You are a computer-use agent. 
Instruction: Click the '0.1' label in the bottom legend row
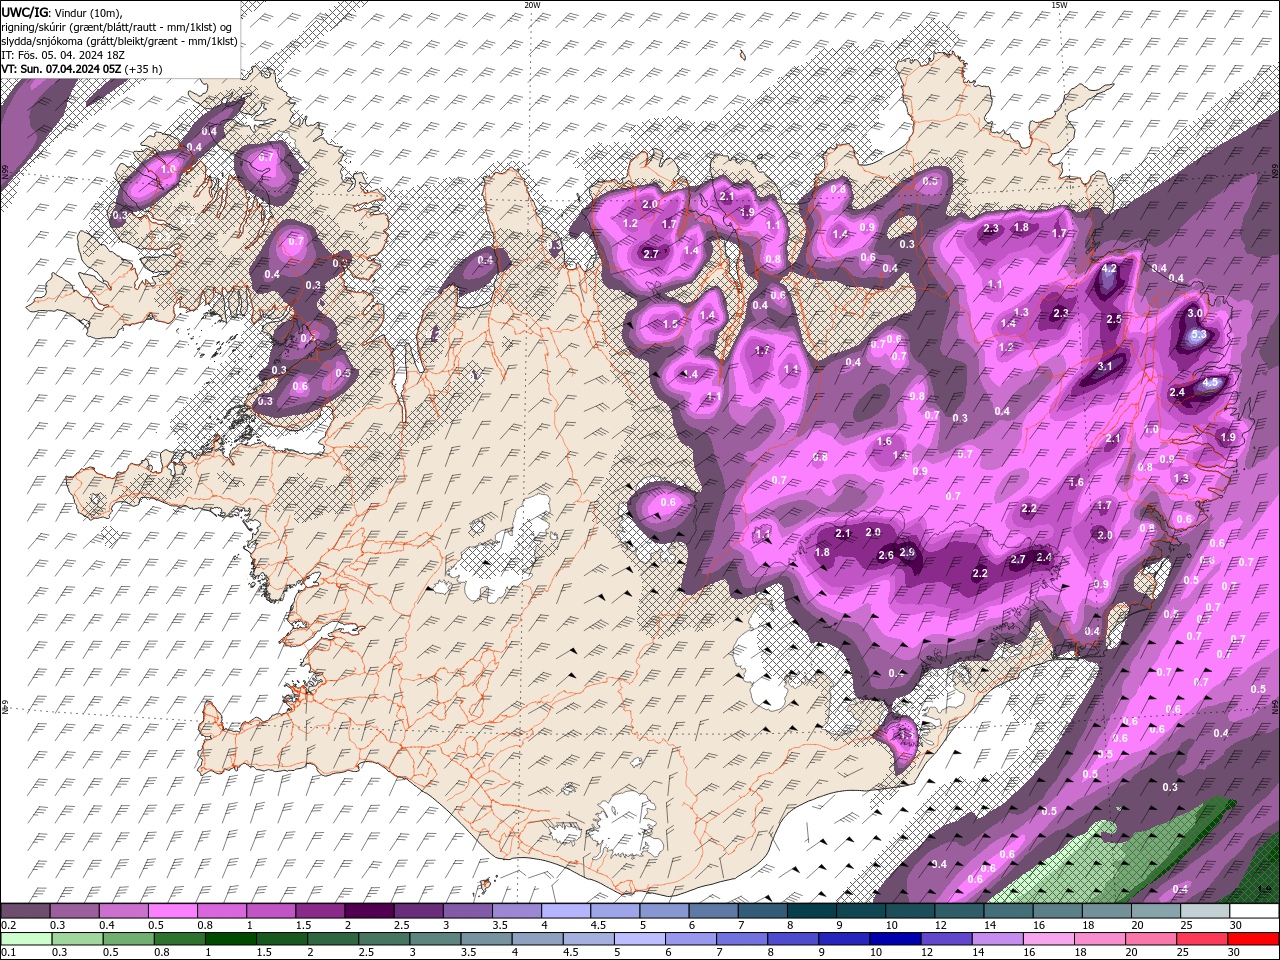8,953
